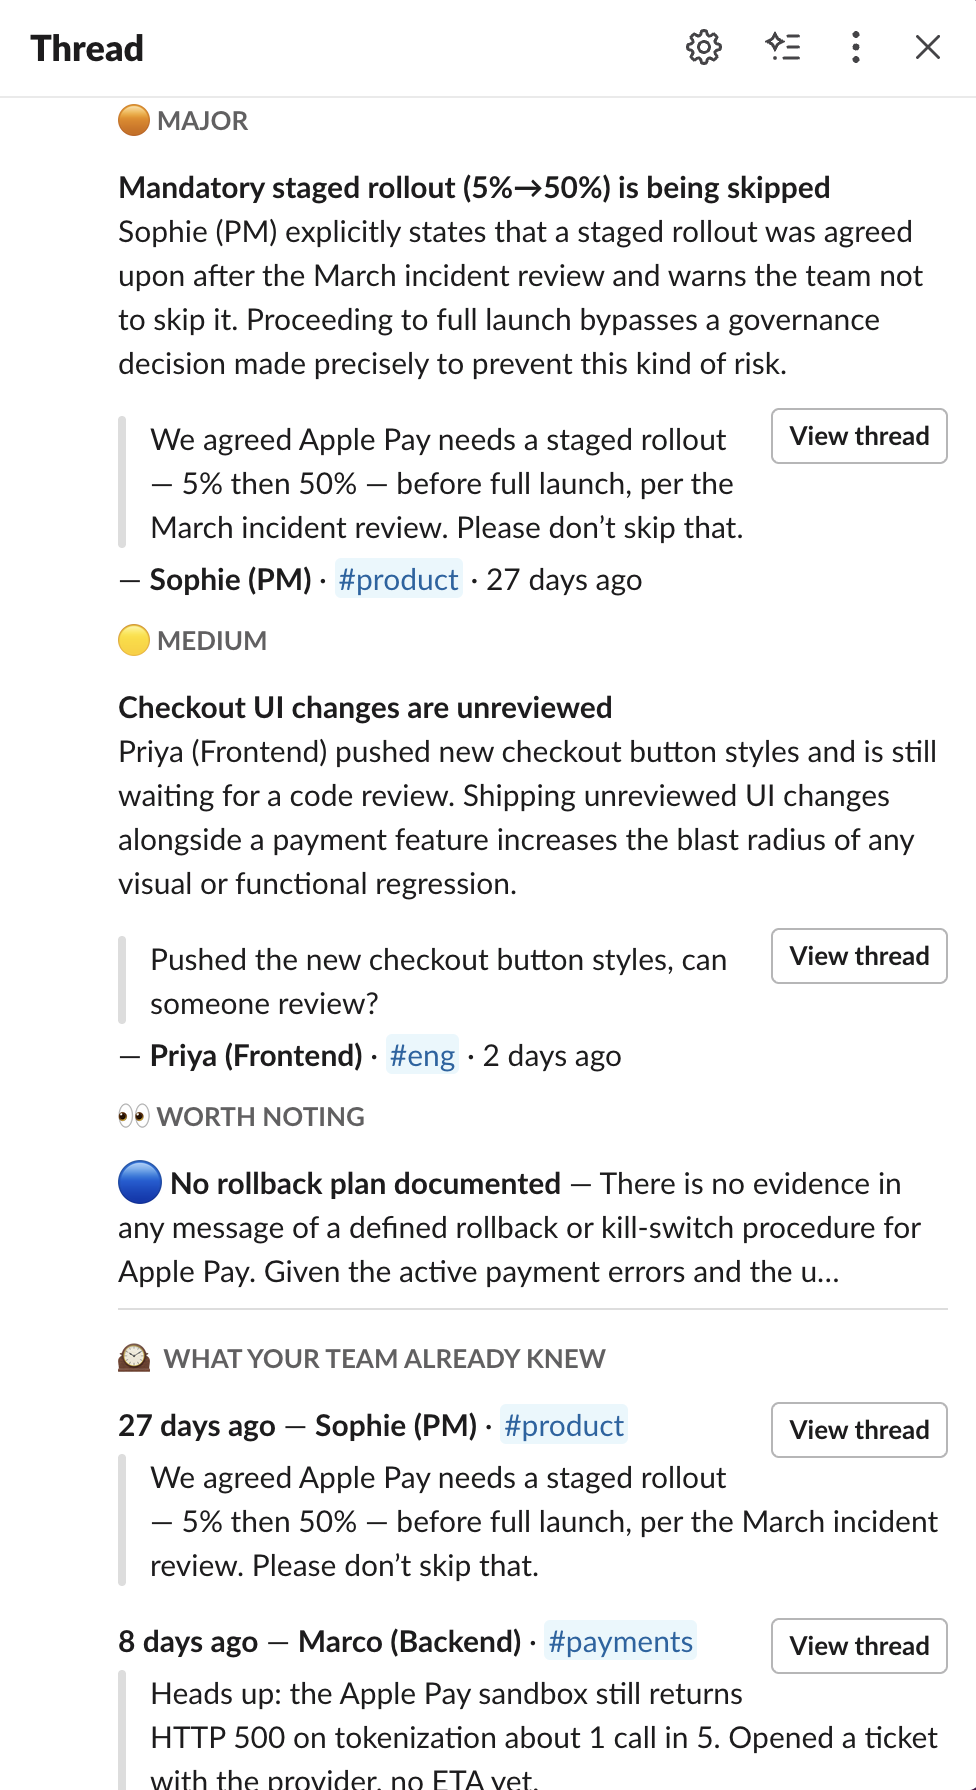Click the blue circle beside No rollback plan
Screen dimensions: 976x1790
(140, 1183)
